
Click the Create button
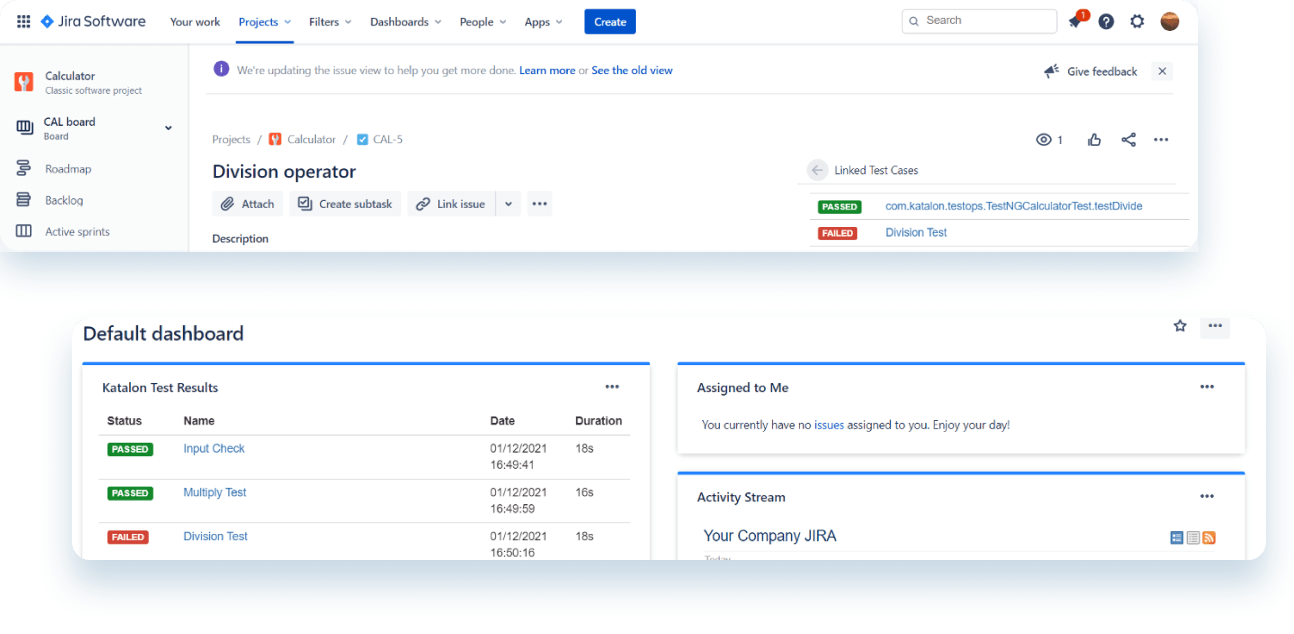[610, 22]
